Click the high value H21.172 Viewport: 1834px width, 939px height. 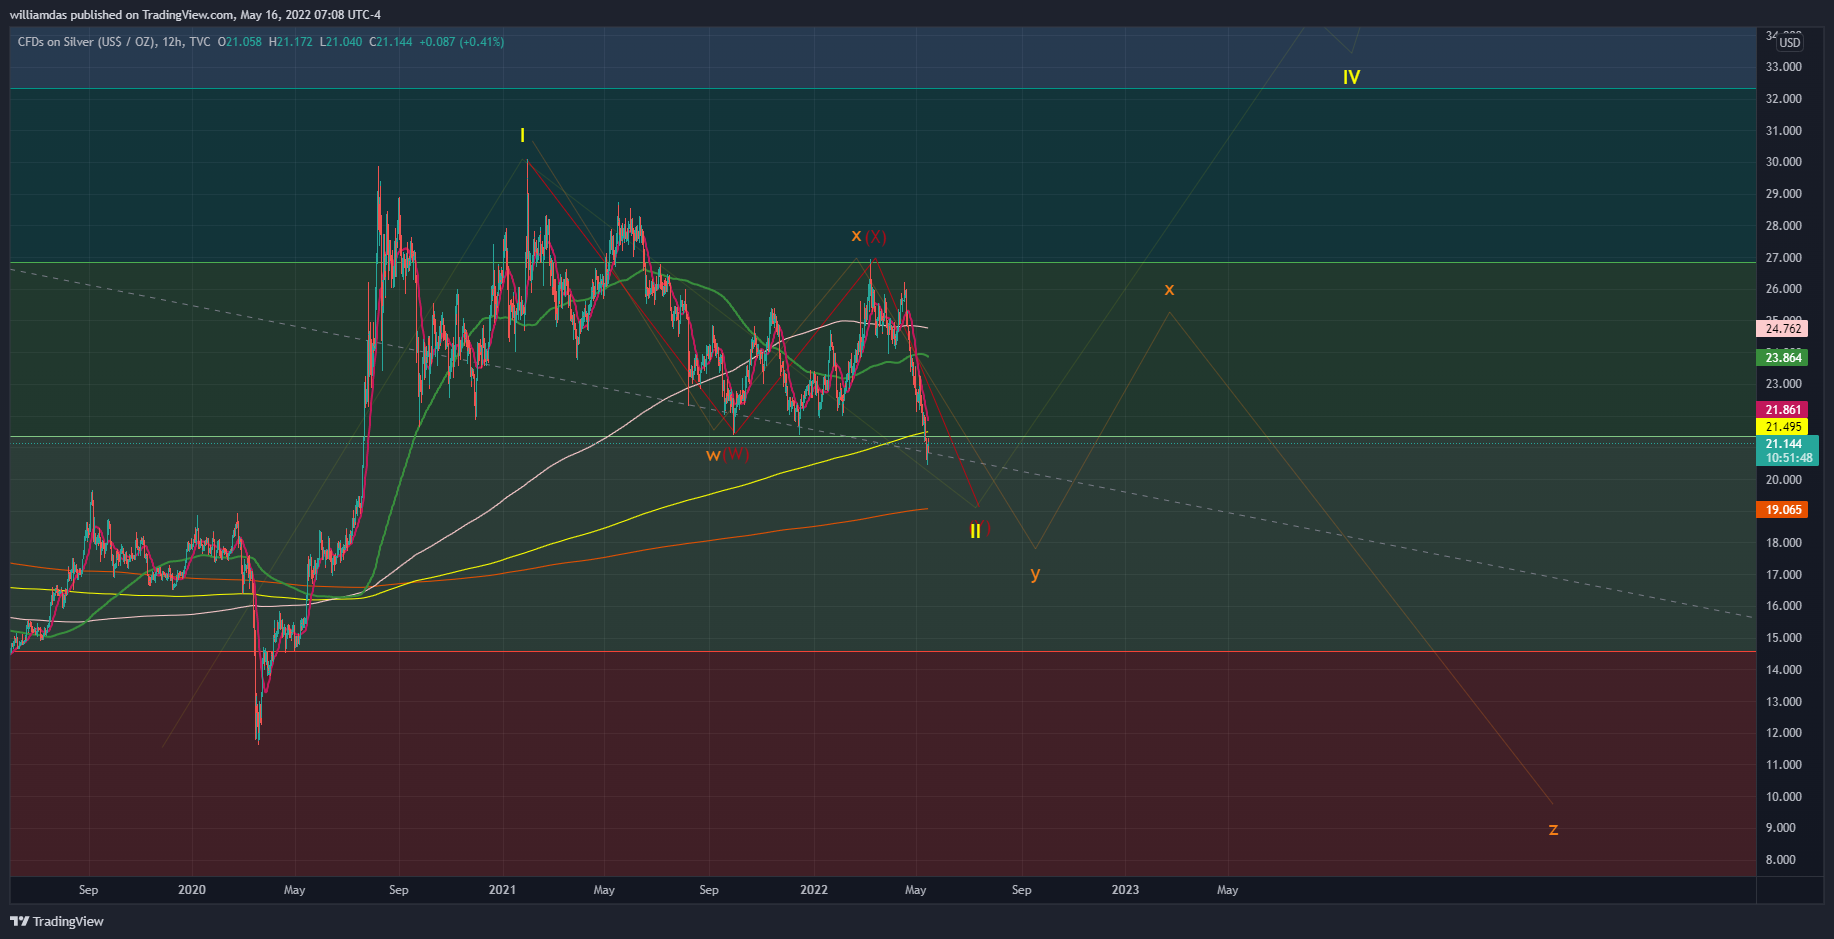[x=290, y=42]
